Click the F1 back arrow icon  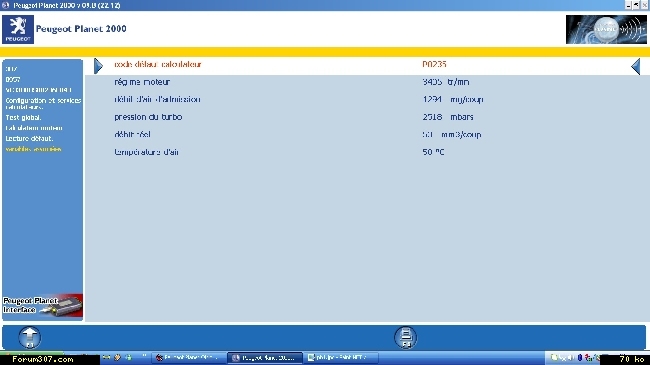point(29,337)
